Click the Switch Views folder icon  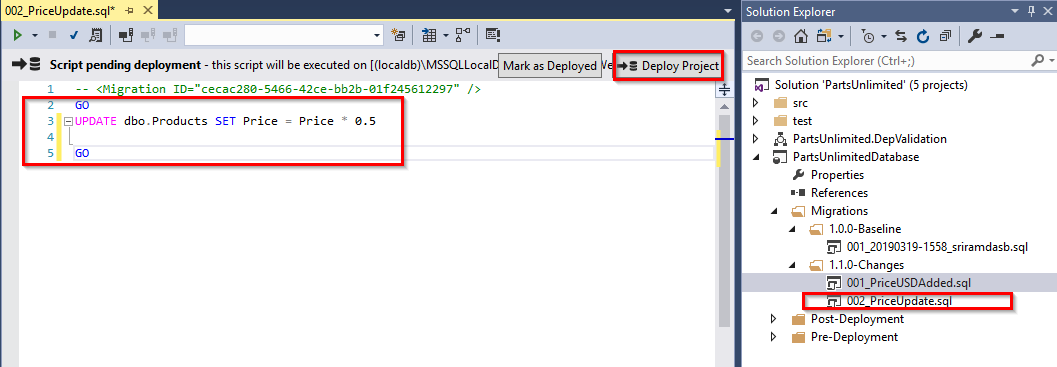[823, 36]
